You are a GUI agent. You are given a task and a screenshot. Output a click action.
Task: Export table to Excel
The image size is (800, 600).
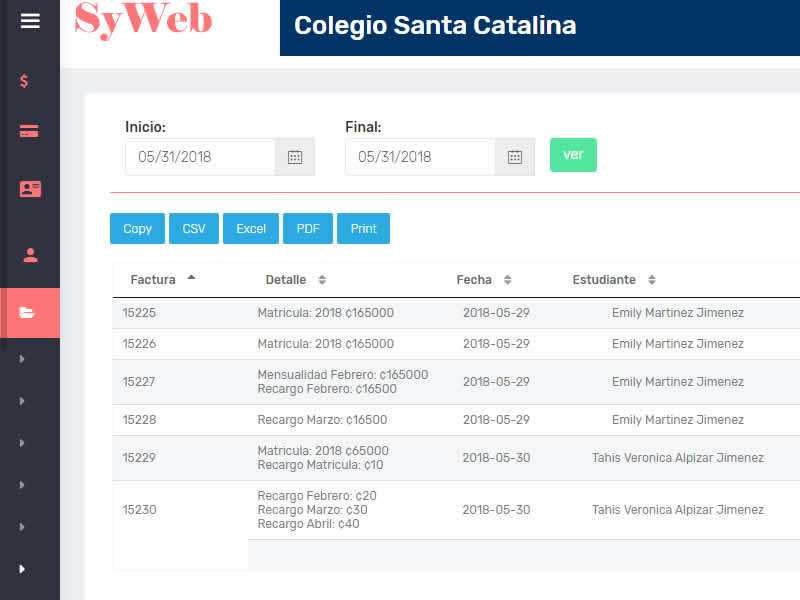[251, 229]
